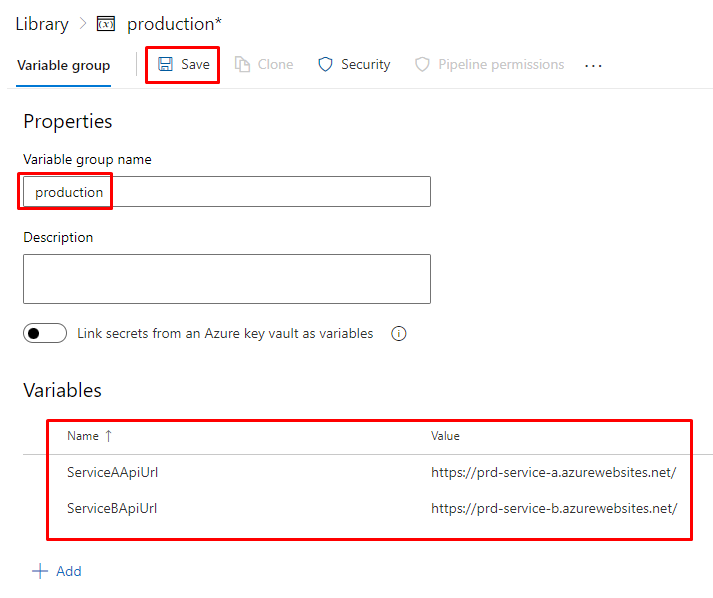Select the ServiceAApiUrl variable name

[x=112, y=472]
